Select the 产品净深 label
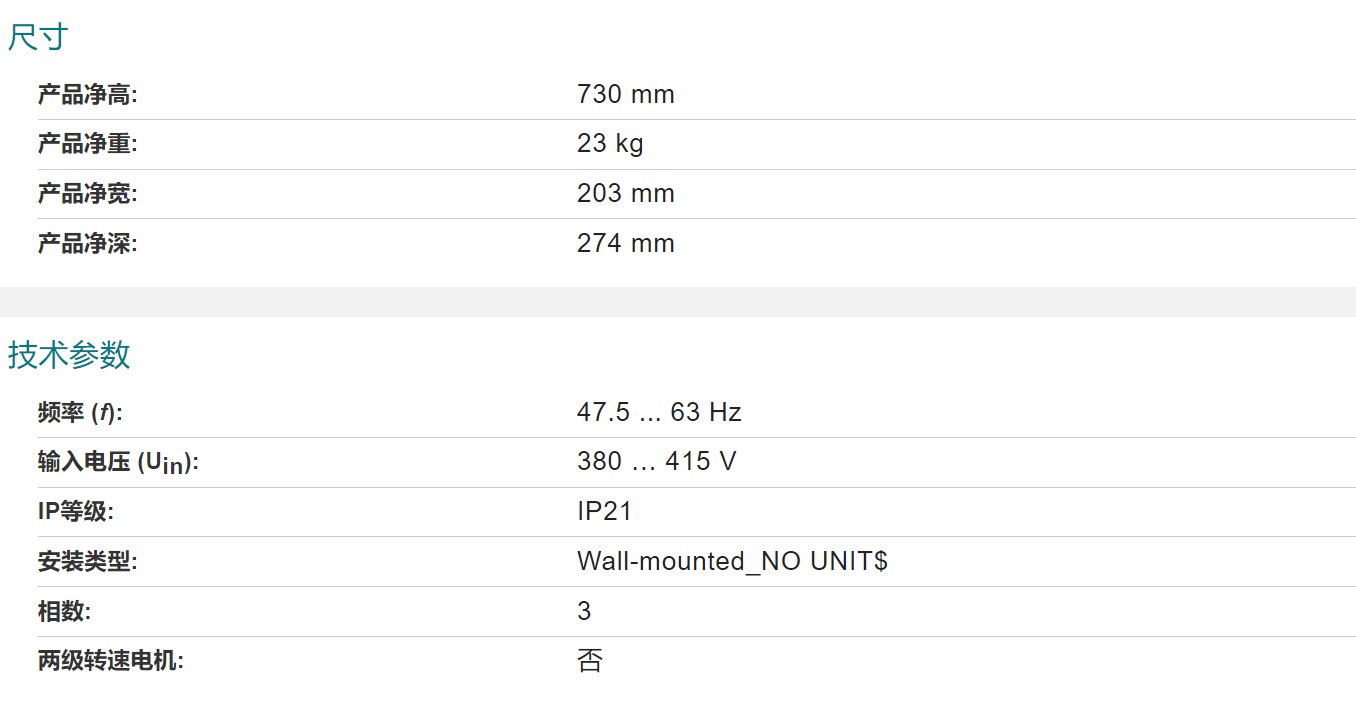Screen dimensions: 1356x702 (x=87, y=243)
